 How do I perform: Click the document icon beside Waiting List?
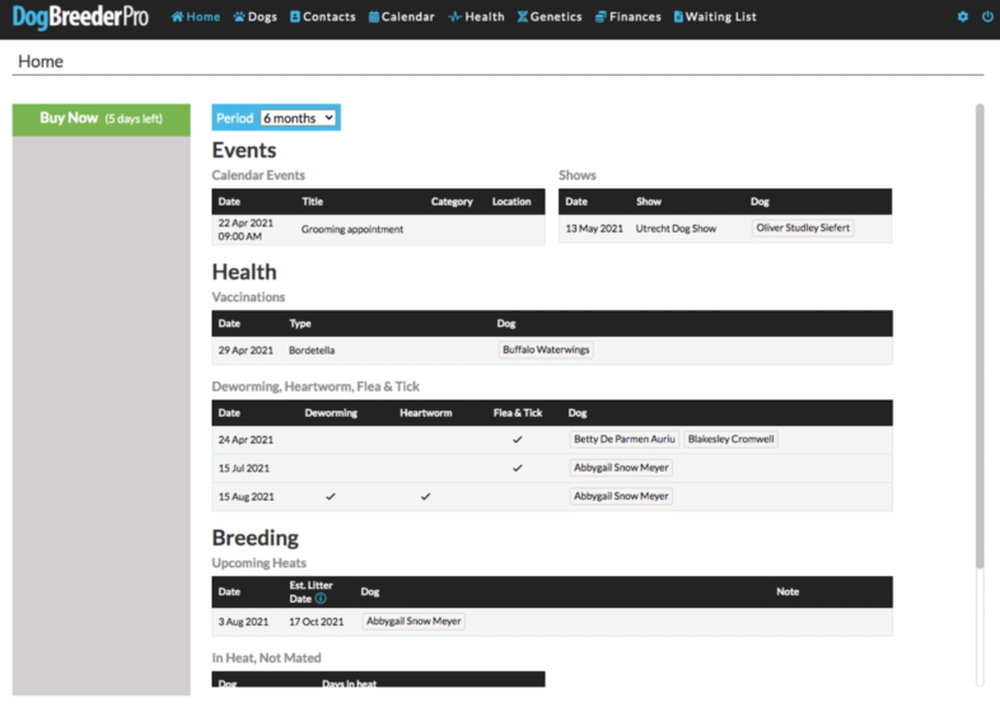click(x=678, y=17)
